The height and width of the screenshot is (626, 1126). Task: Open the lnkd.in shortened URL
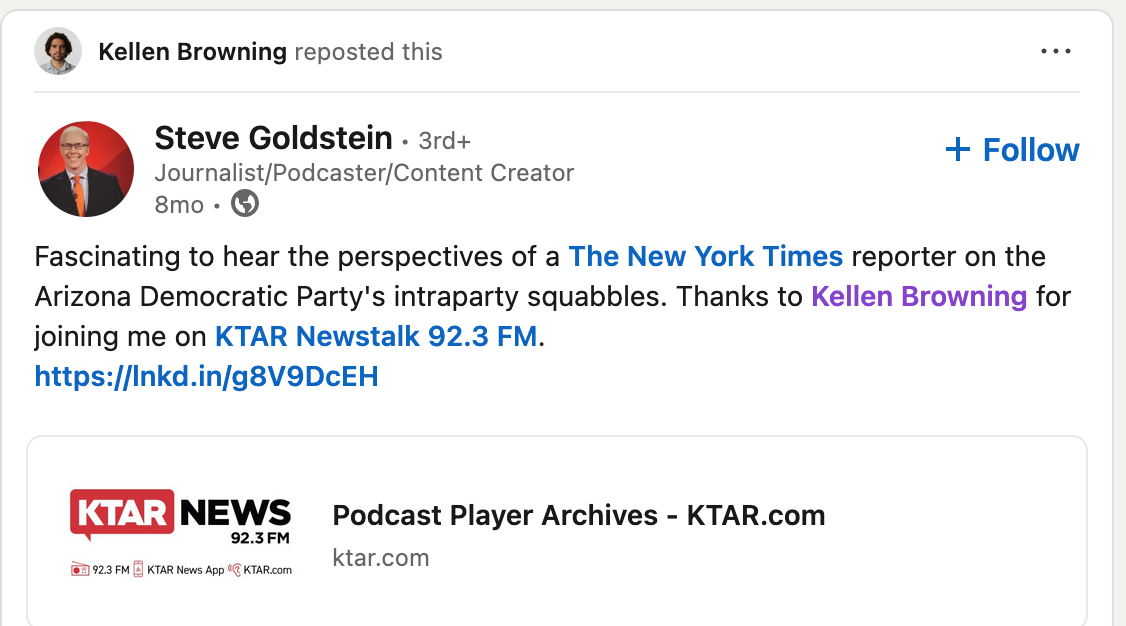206,376
